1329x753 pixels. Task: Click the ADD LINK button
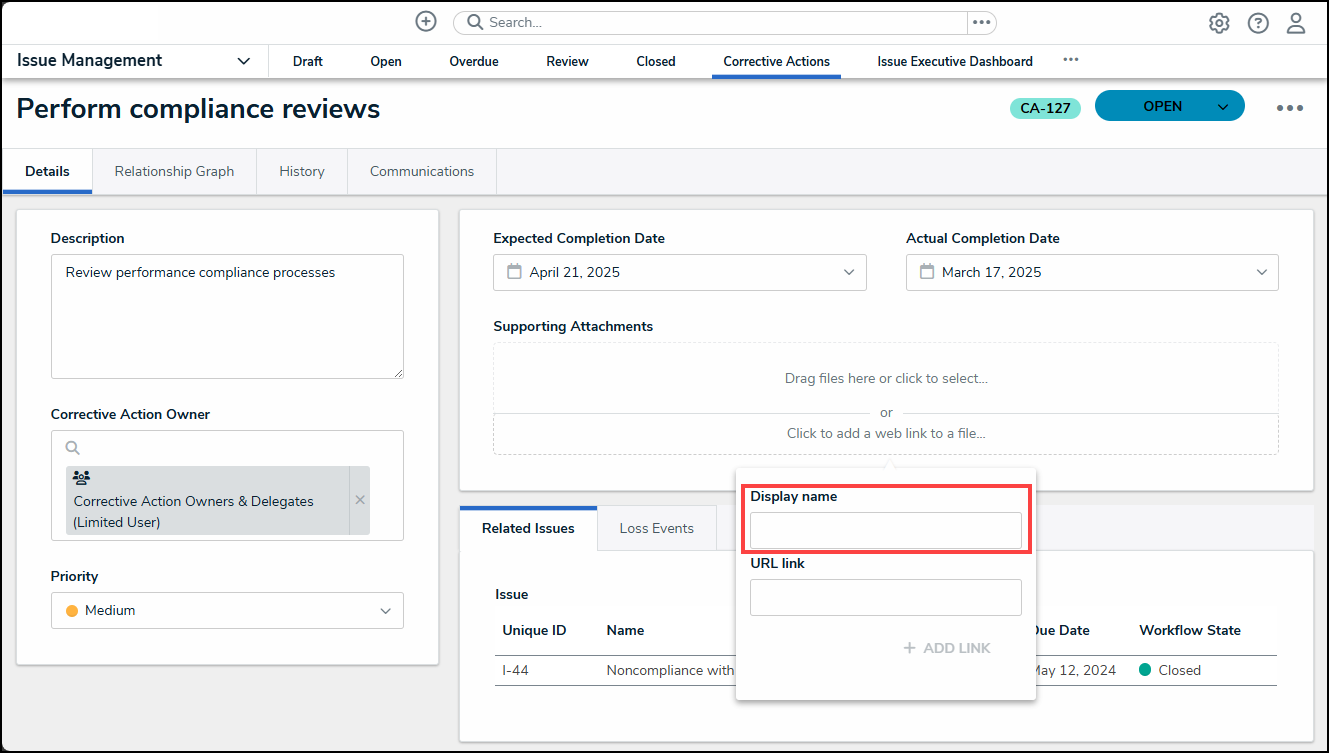point(947,648)
